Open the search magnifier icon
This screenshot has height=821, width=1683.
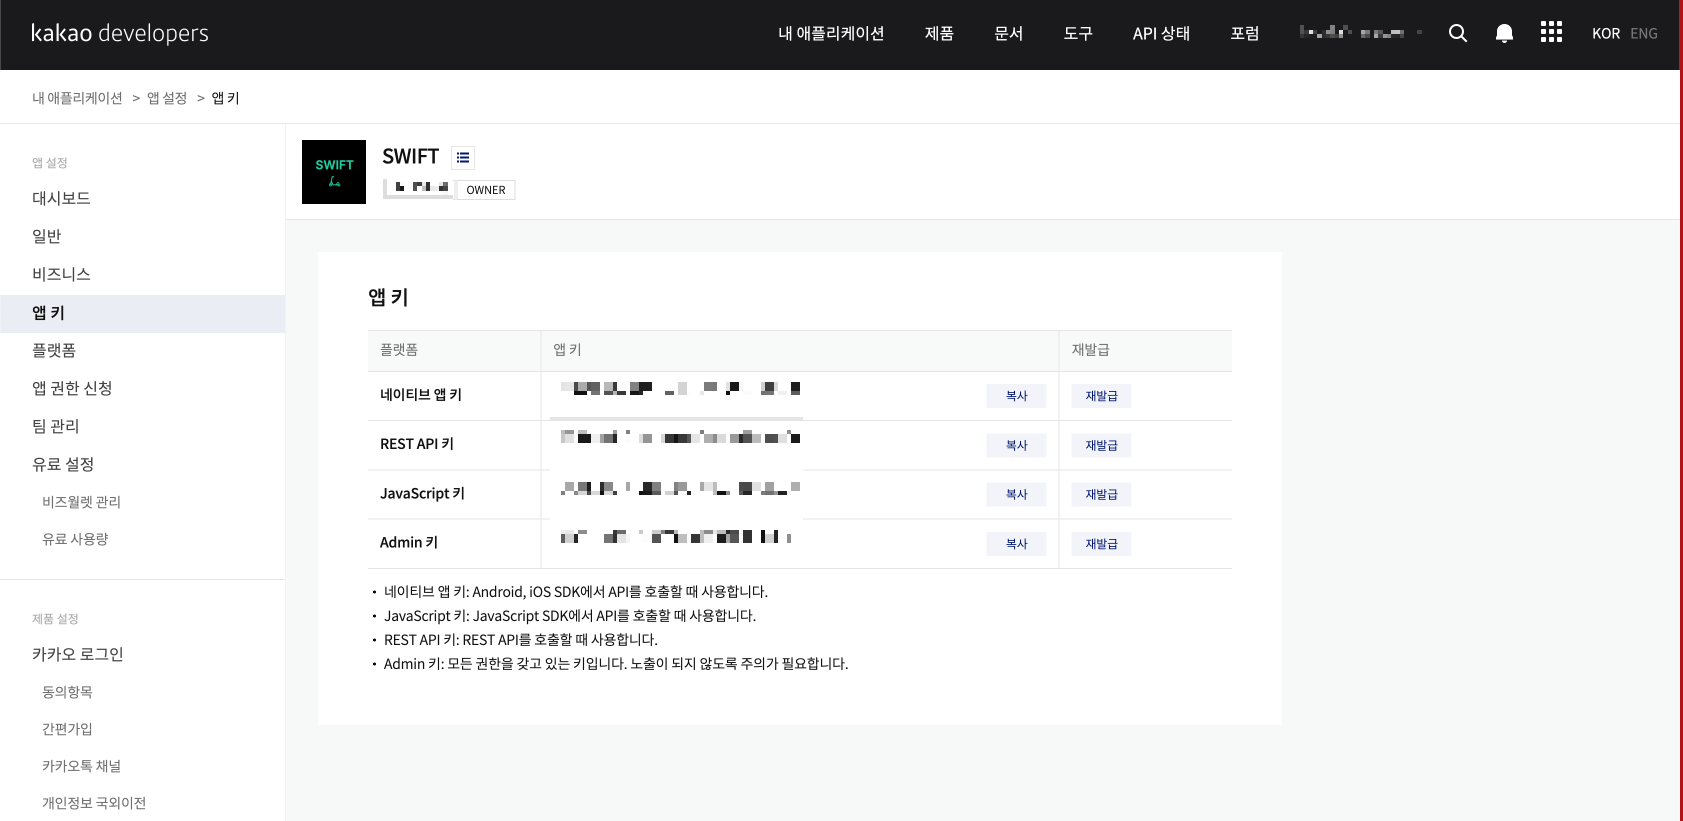(x=1458, y=33)
